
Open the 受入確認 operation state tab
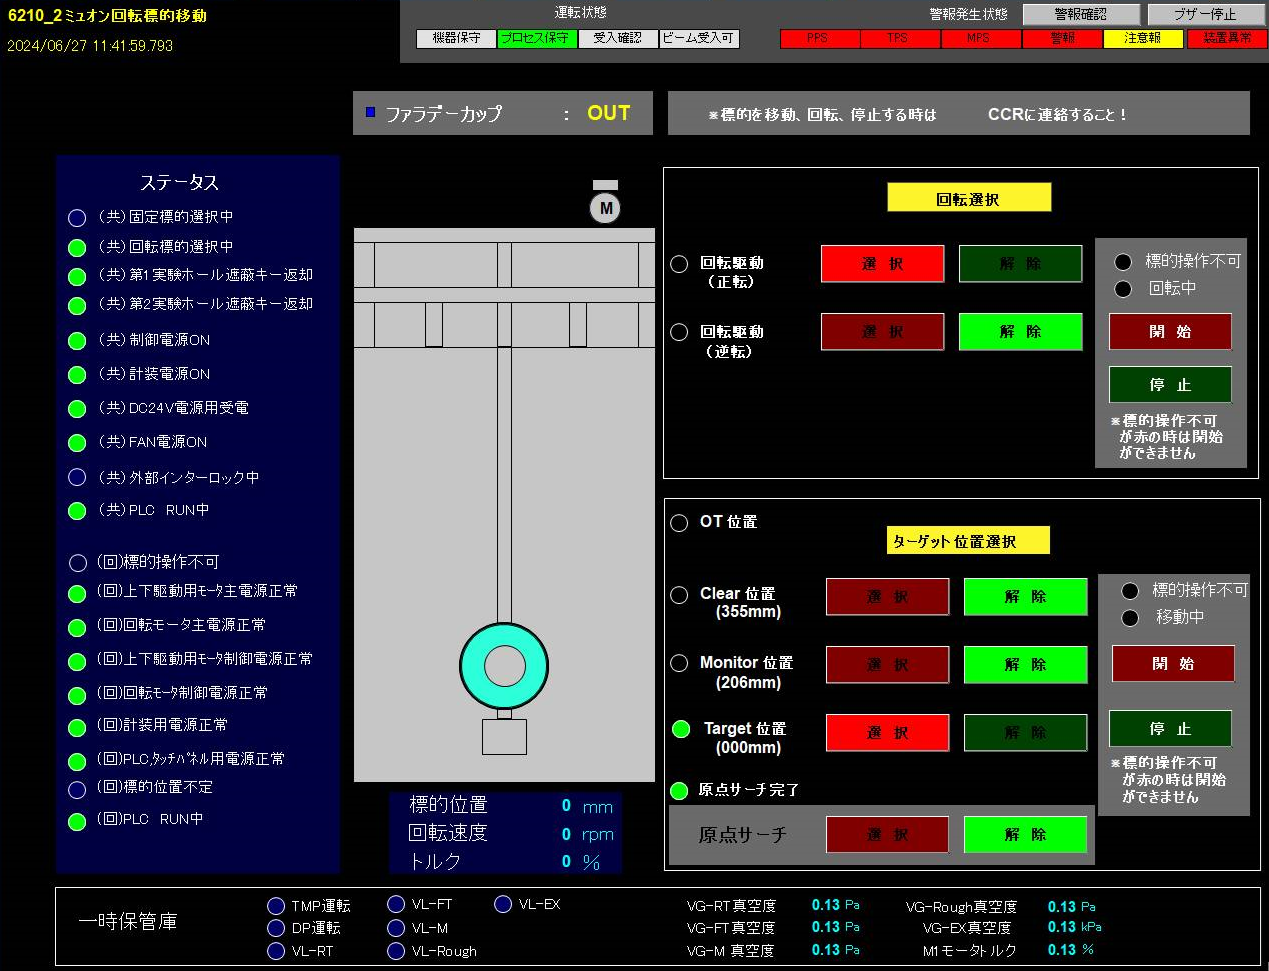tap(617, 38)
